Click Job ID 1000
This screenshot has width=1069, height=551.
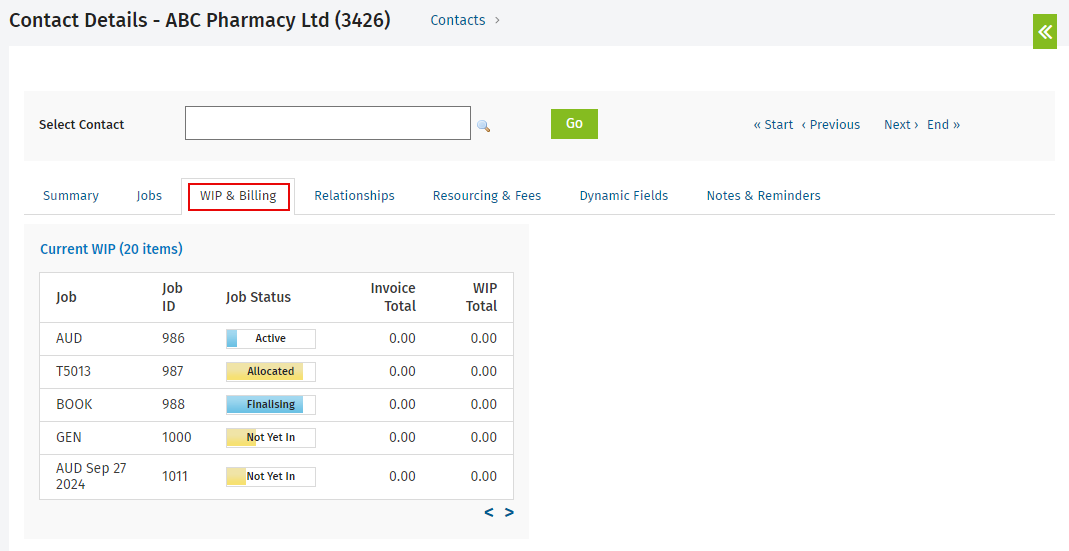tap(177, 437)
